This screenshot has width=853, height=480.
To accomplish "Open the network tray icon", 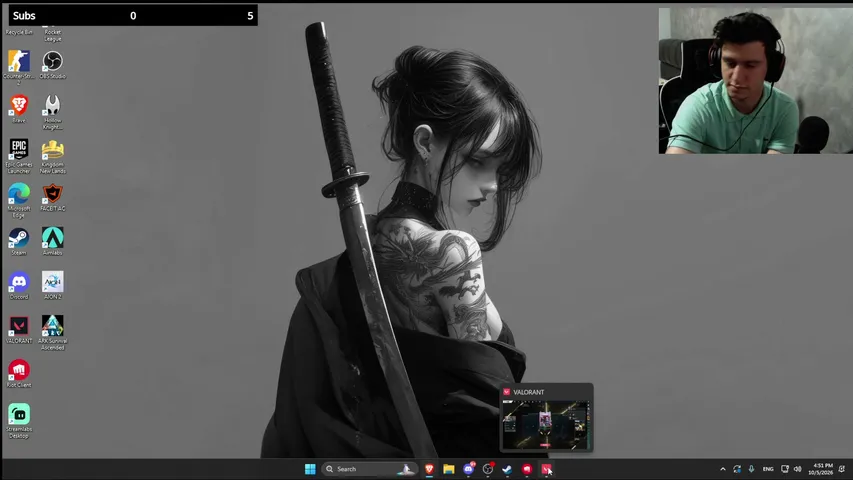I will click(784, 469).
